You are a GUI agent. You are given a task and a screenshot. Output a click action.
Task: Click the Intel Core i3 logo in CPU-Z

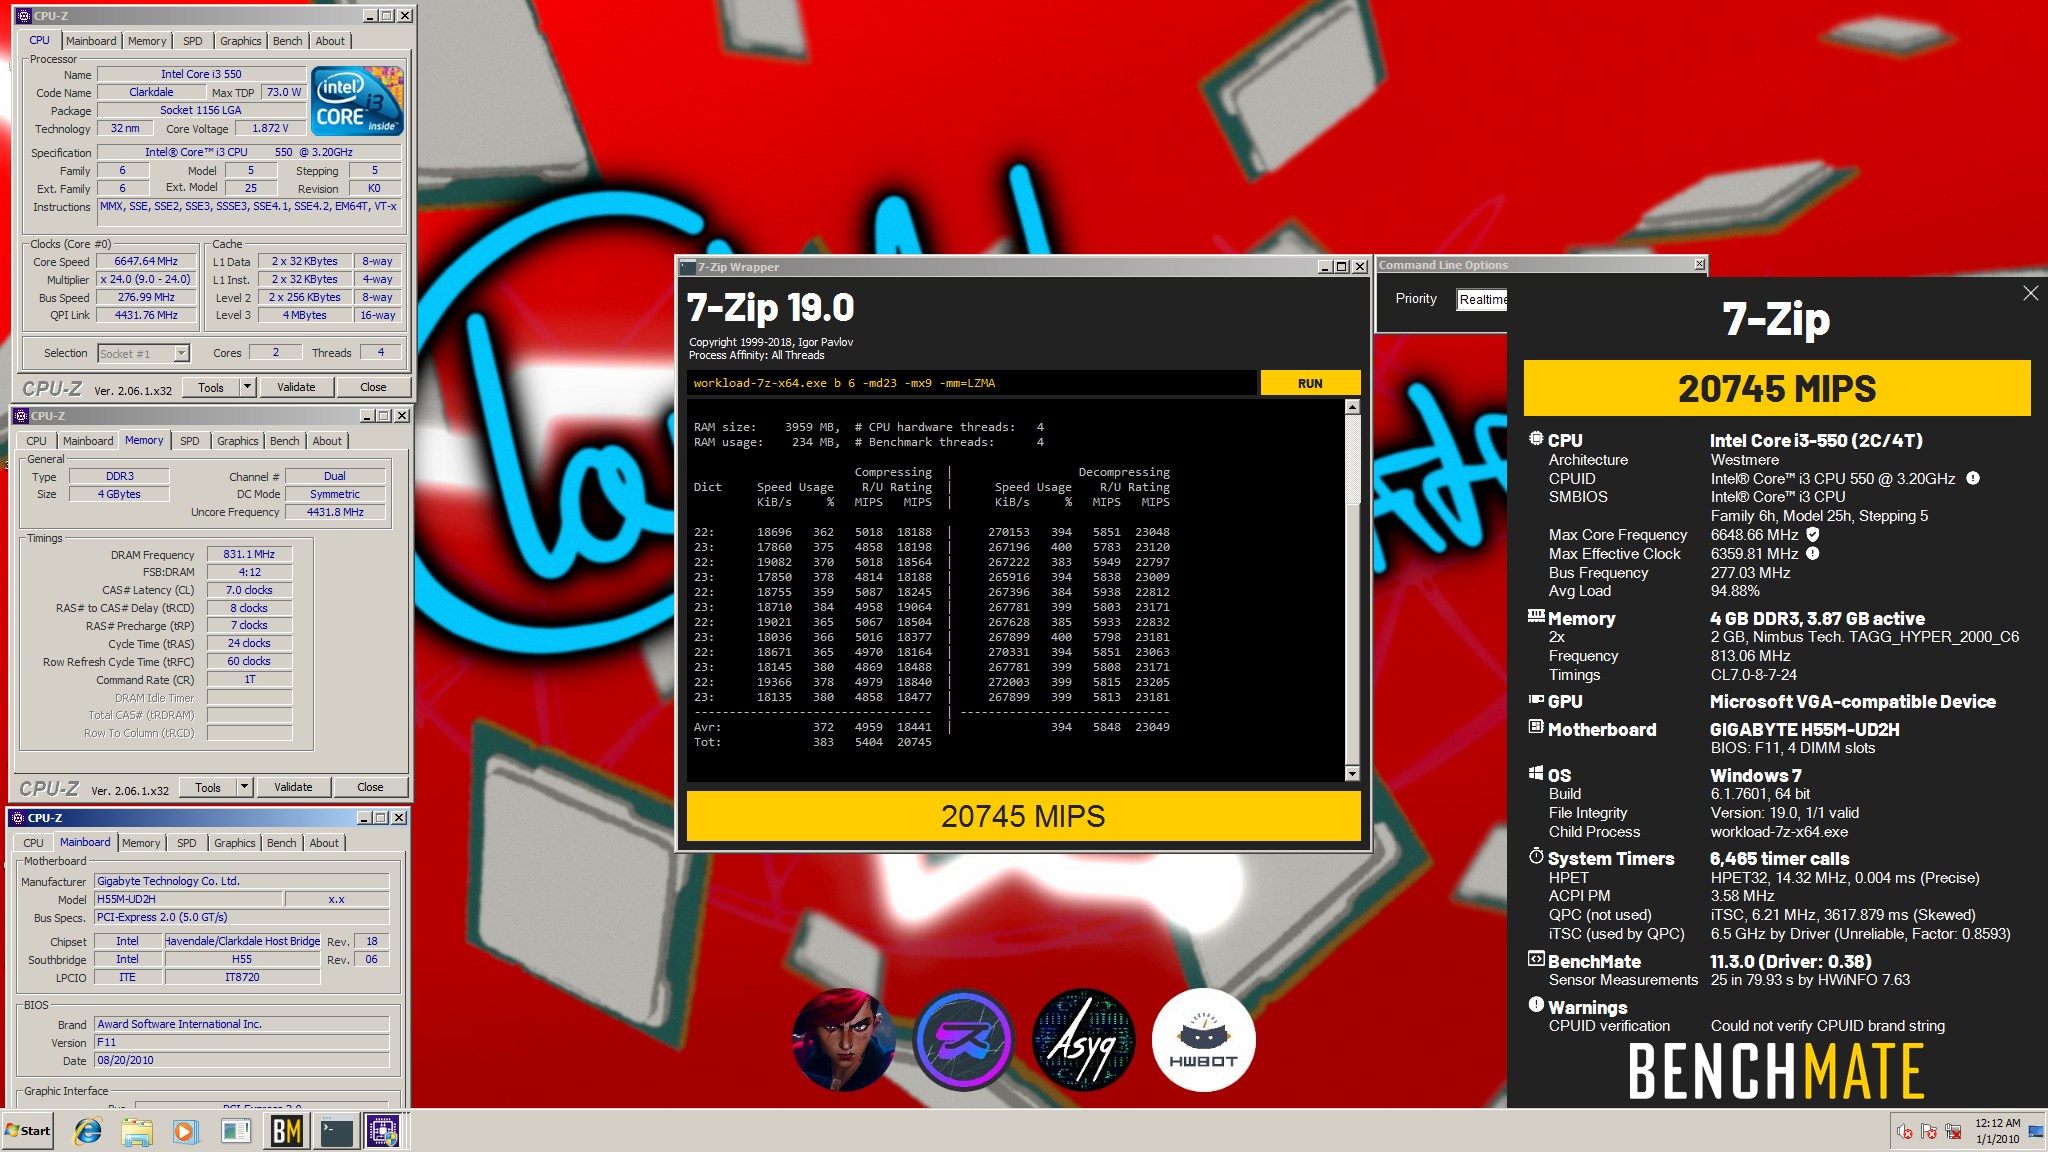point(357,101)
